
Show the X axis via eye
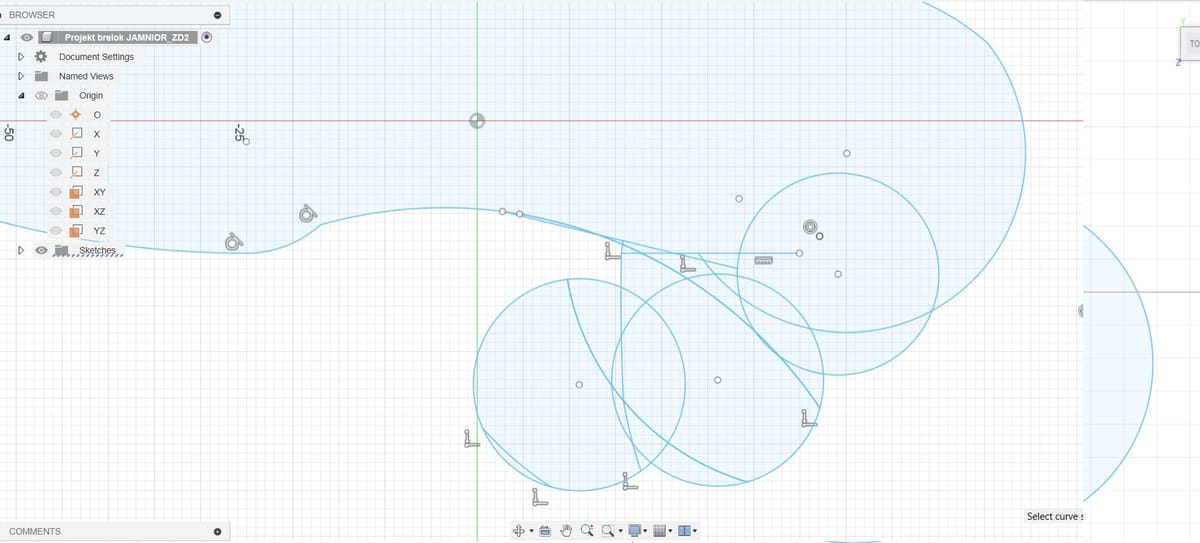pos(56,134)
